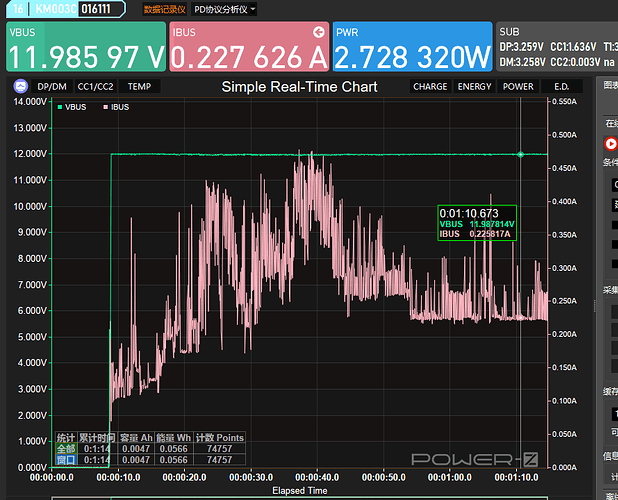Open the PD协议分析仪 dropdown
The width and height of the screenshot is (618, 500).
pos(224,9)
